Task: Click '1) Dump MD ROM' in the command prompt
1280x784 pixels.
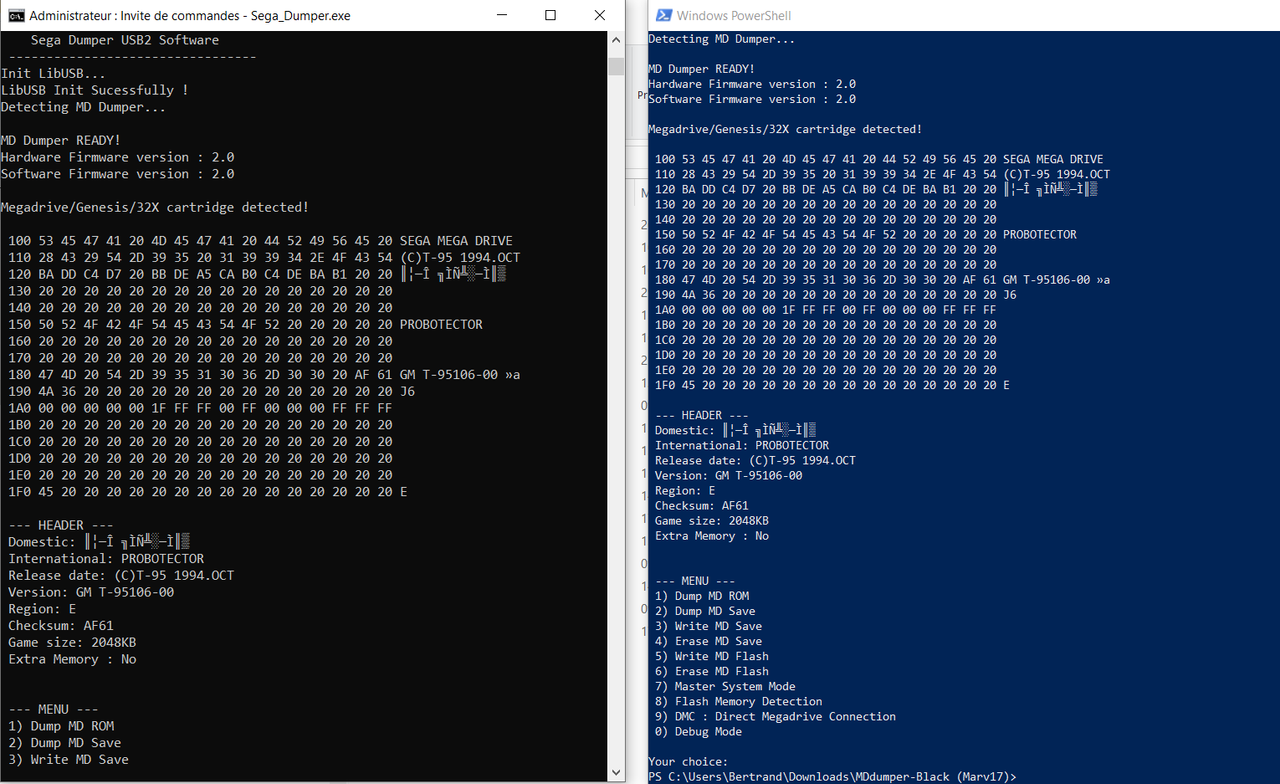Action: [61, 726]
